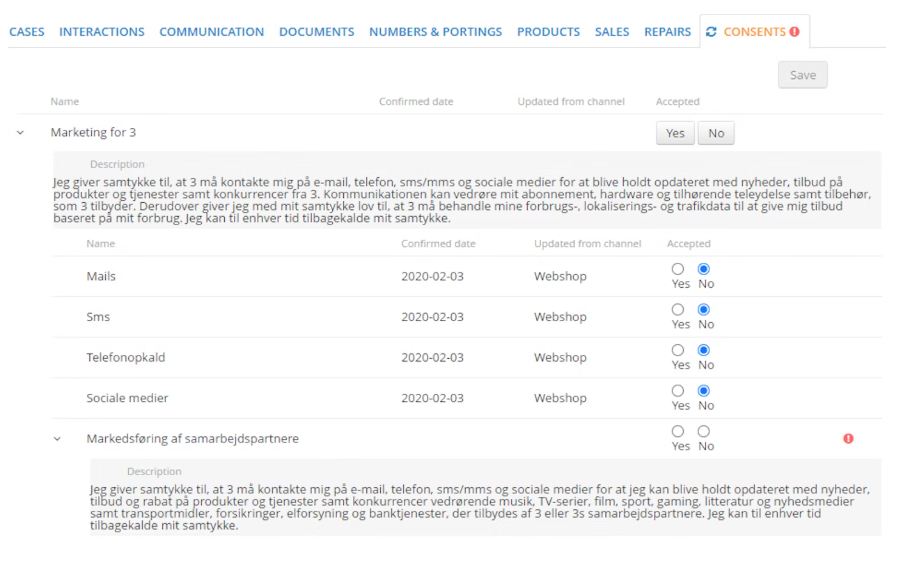Screen dimensions: 906x566
Task: Click No button for Marketing for 3
Action: pos(715,133)
